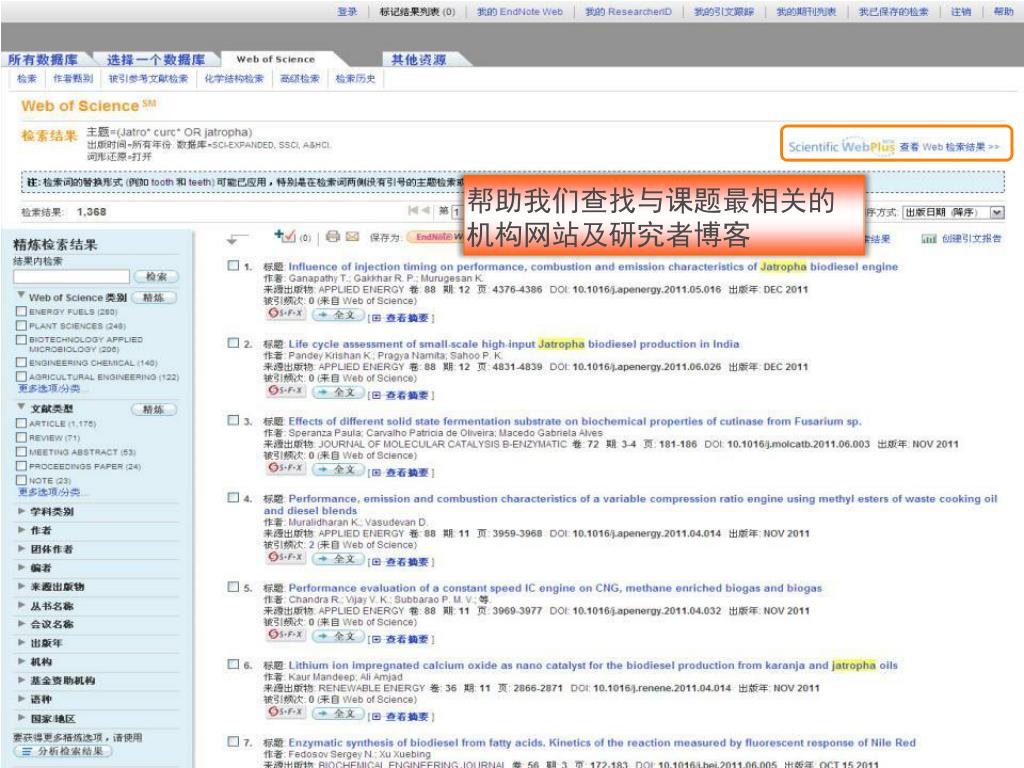
Task: Open 作者甄别 search menu item
Action: (72, 78)
